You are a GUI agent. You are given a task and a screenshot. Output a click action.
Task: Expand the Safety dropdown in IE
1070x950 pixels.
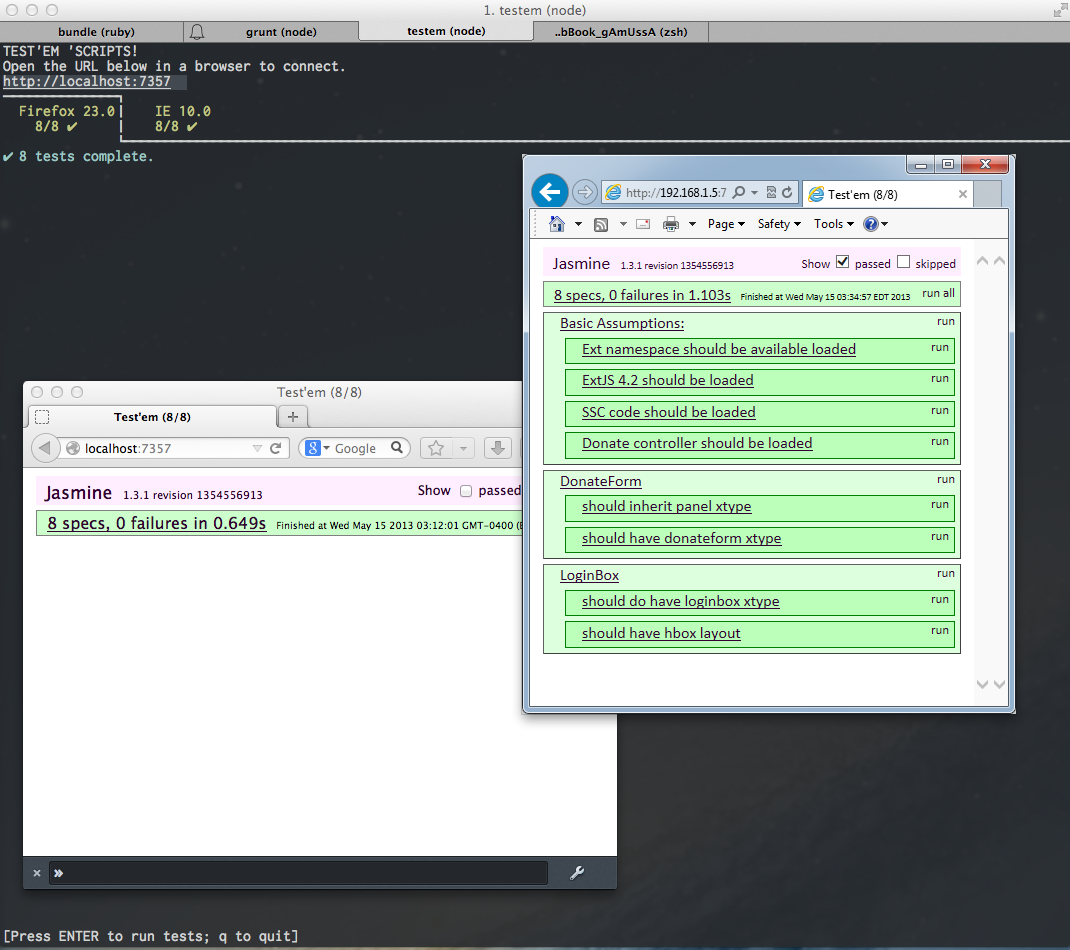click(x=779, y=224)
